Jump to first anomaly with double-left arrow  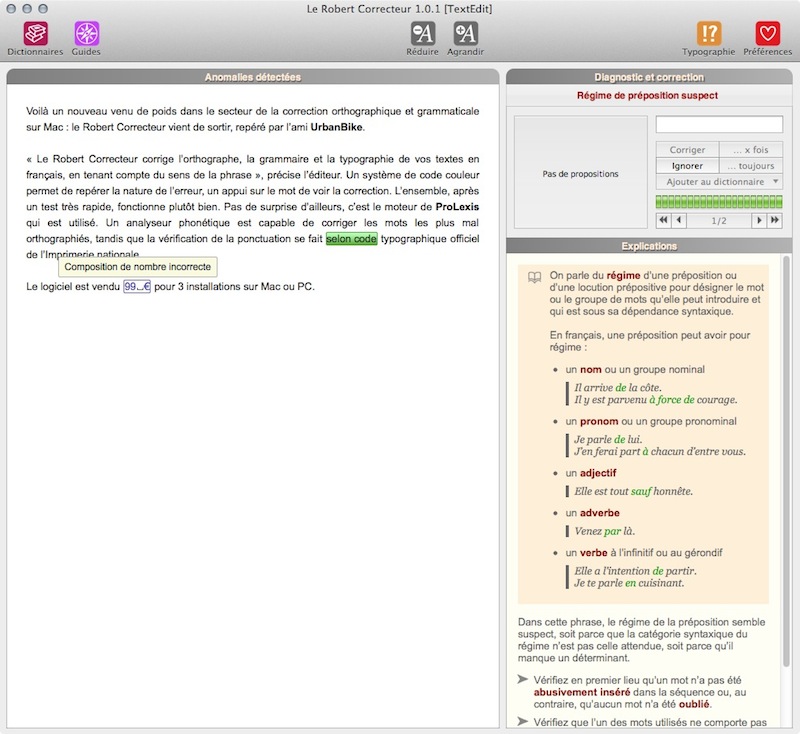pos(663,220)
